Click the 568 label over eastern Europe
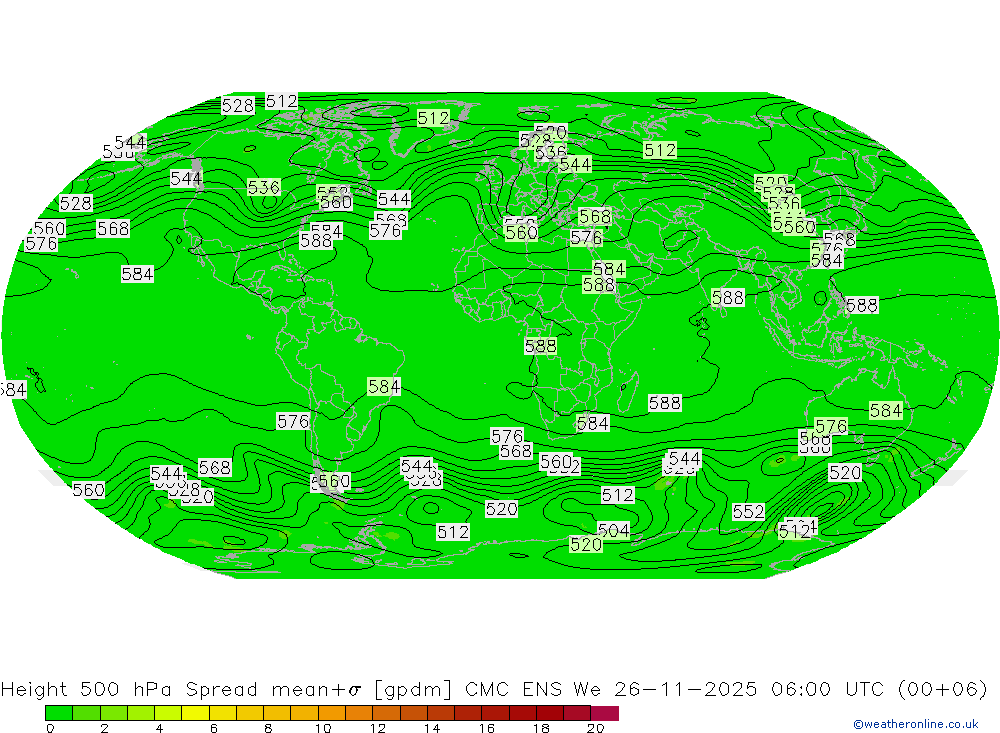 595,217
